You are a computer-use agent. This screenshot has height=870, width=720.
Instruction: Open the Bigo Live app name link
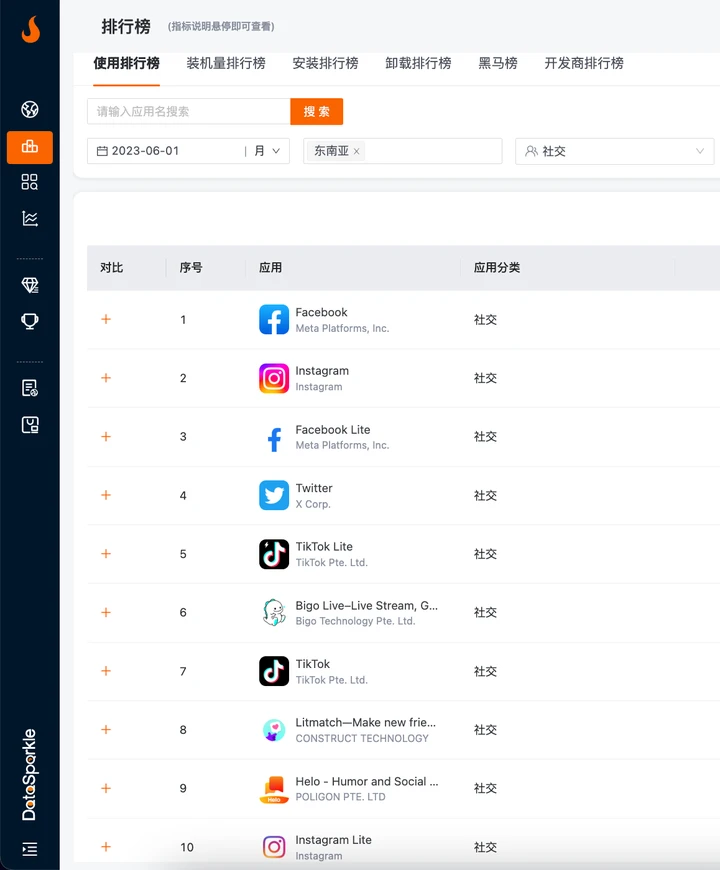367,605
